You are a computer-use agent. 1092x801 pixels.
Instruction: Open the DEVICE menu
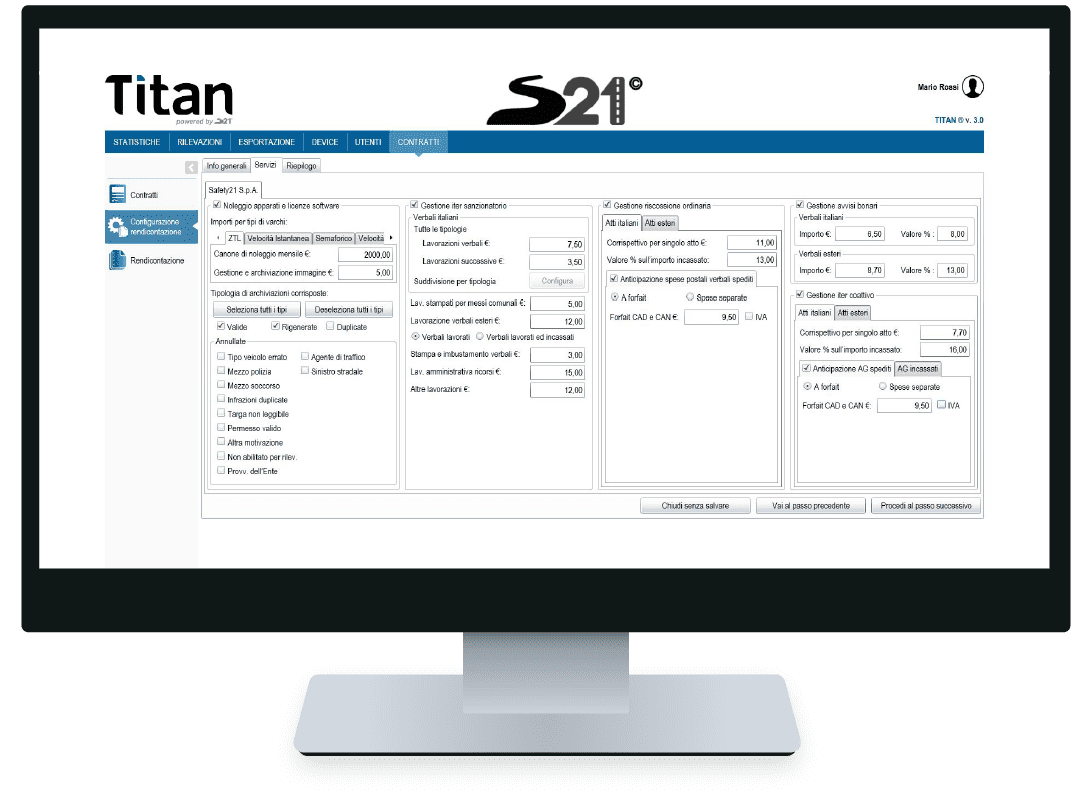(325, 142)
